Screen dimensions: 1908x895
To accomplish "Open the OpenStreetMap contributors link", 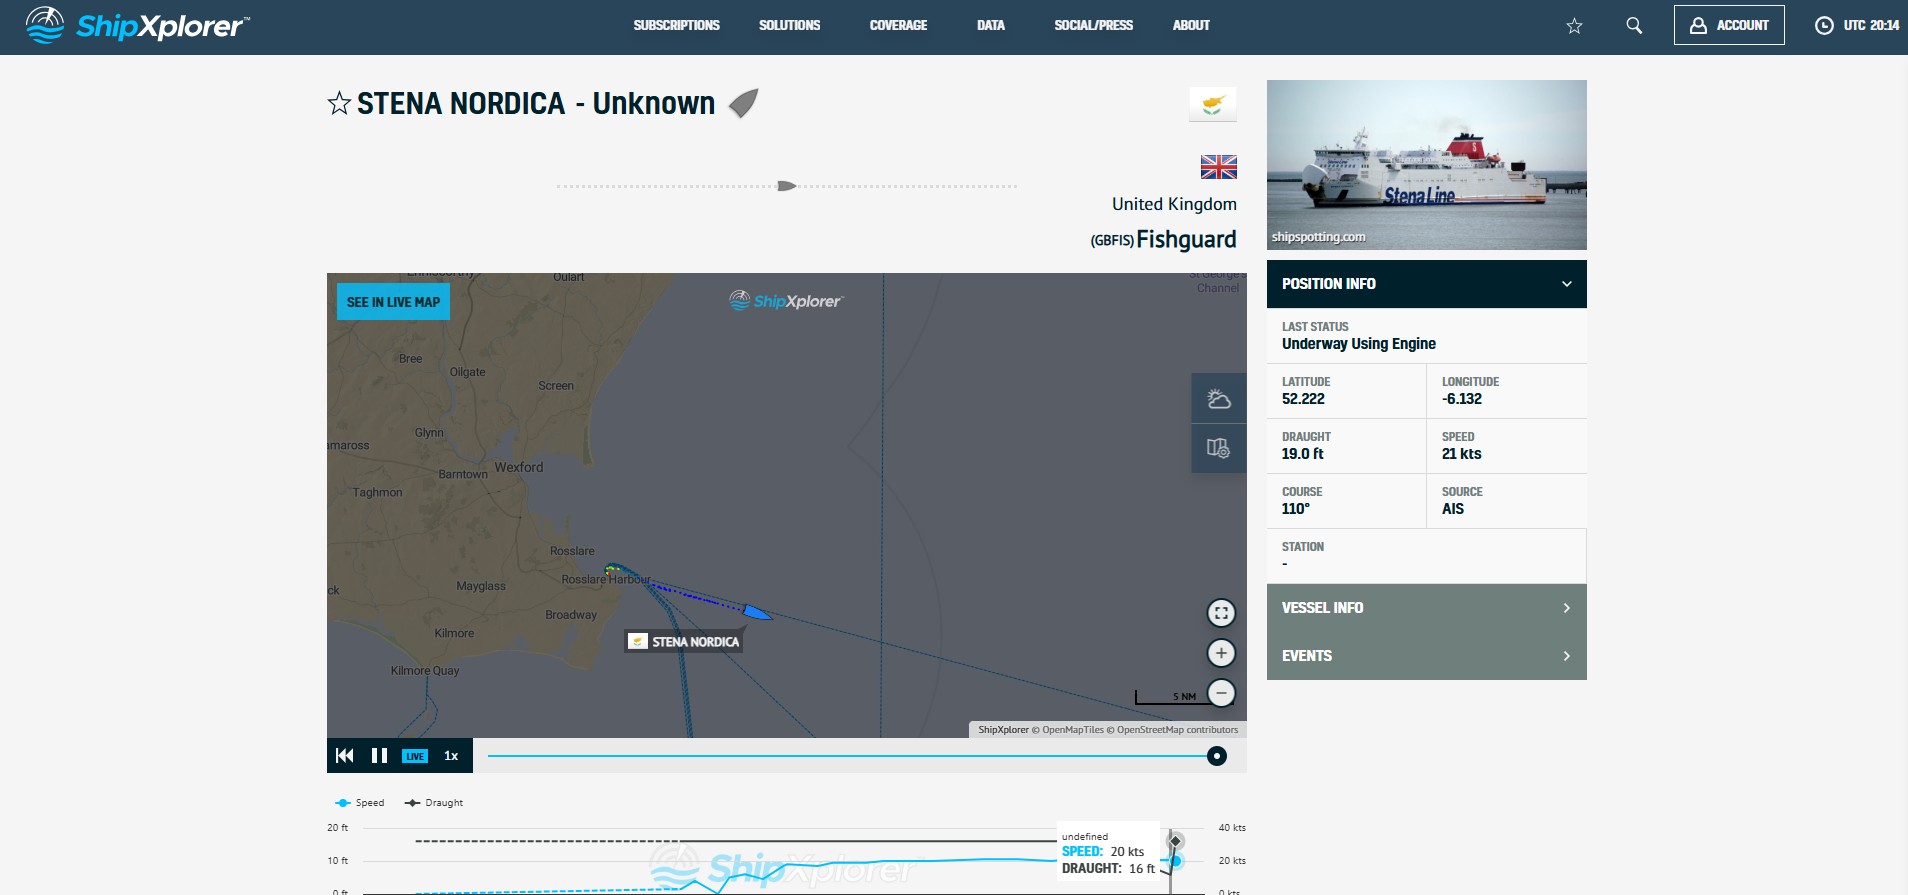I will [1177, 730].
